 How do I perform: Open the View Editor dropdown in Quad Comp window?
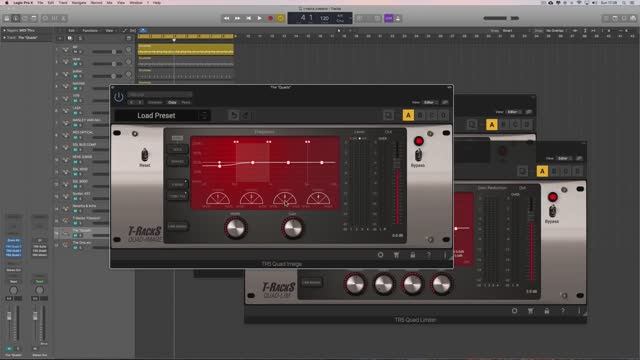tap(514, 112)
